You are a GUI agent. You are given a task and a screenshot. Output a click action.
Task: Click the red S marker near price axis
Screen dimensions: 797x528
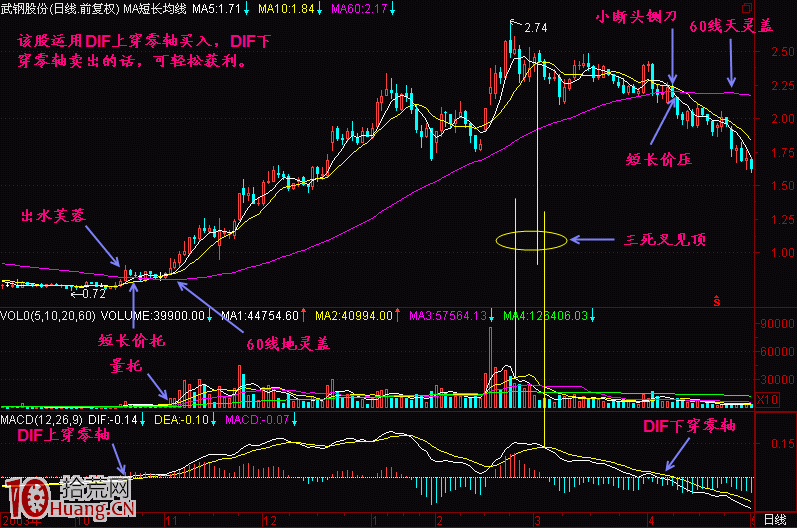pos(717,301)
